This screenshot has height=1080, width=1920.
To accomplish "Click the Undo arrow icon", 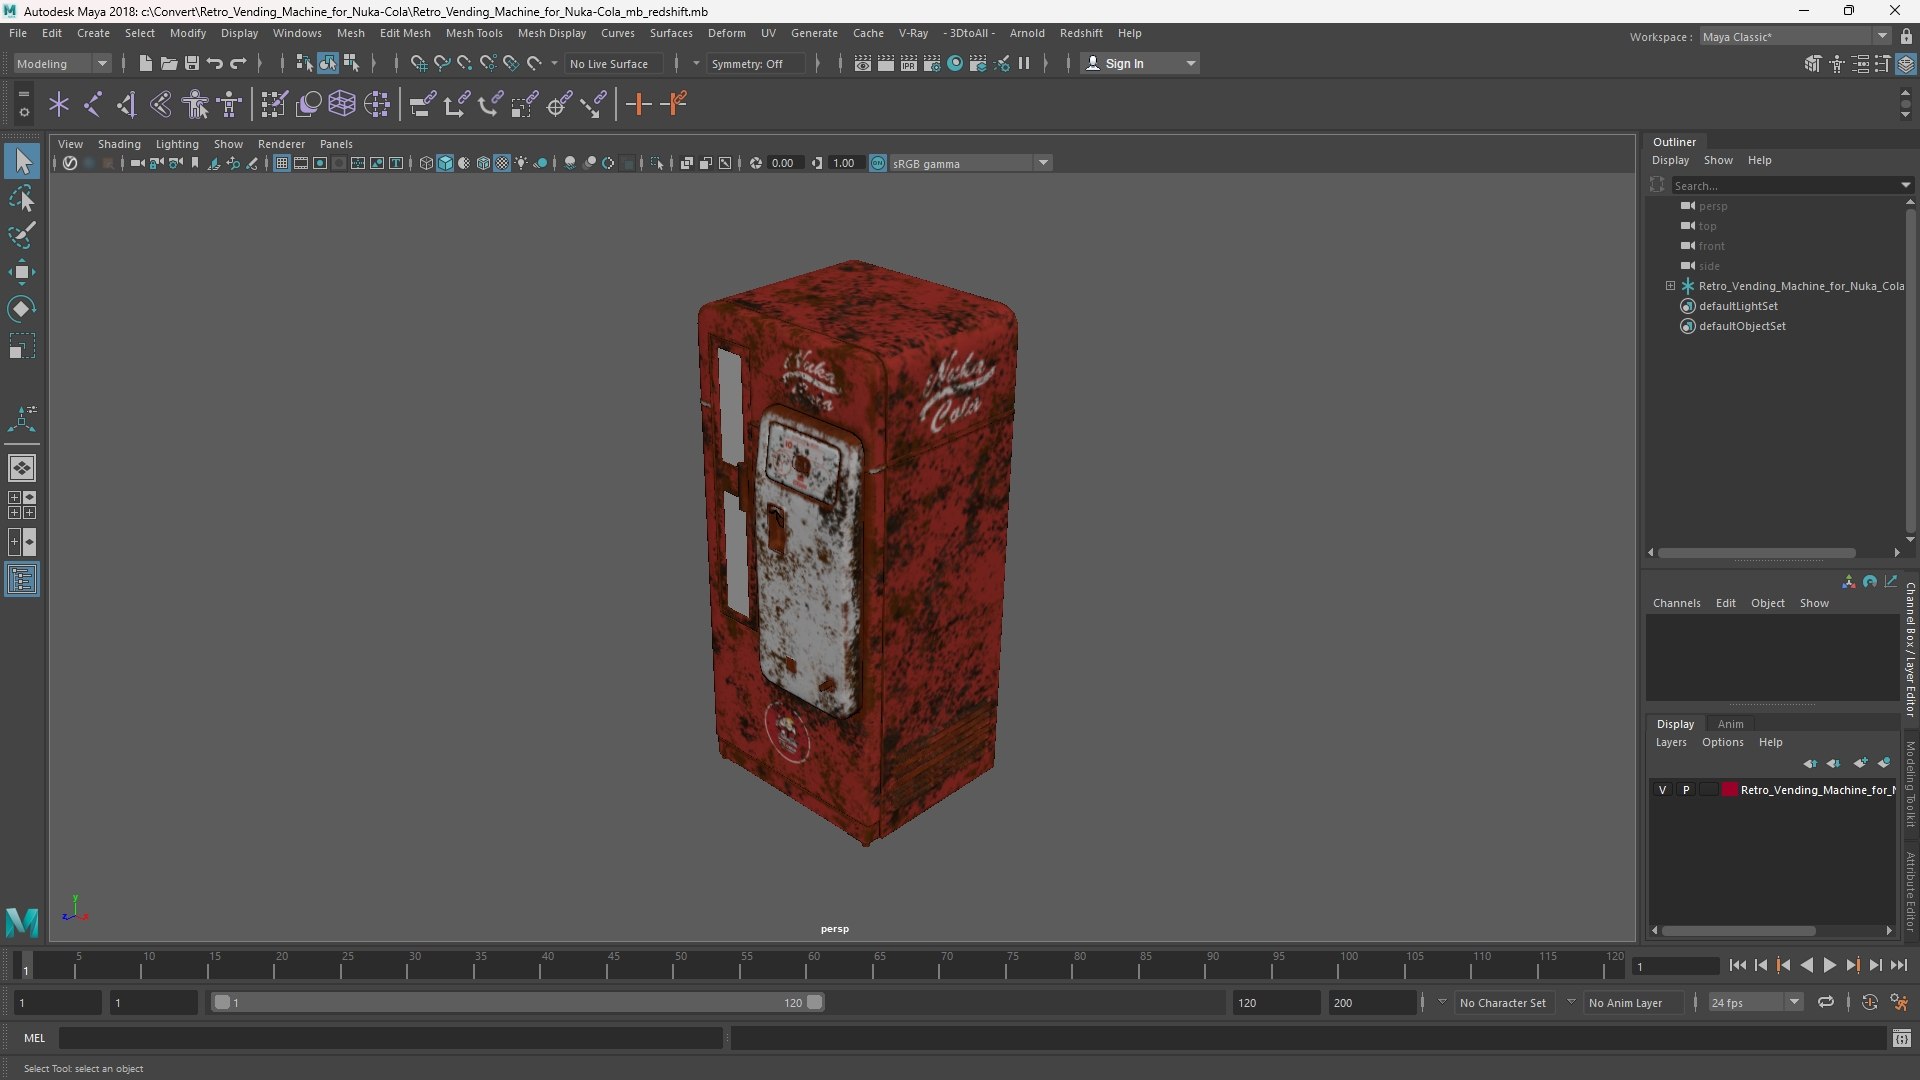I will (215, 63).
